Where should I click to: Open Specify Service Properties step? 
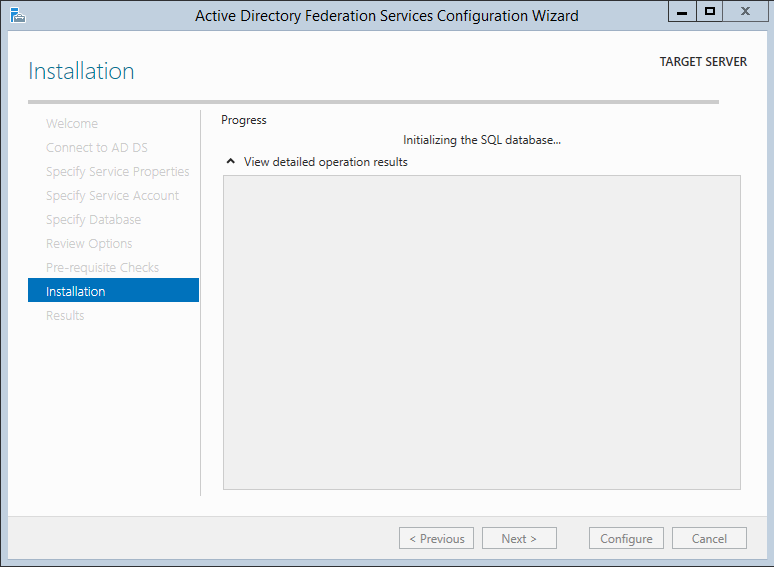point(117,172)
